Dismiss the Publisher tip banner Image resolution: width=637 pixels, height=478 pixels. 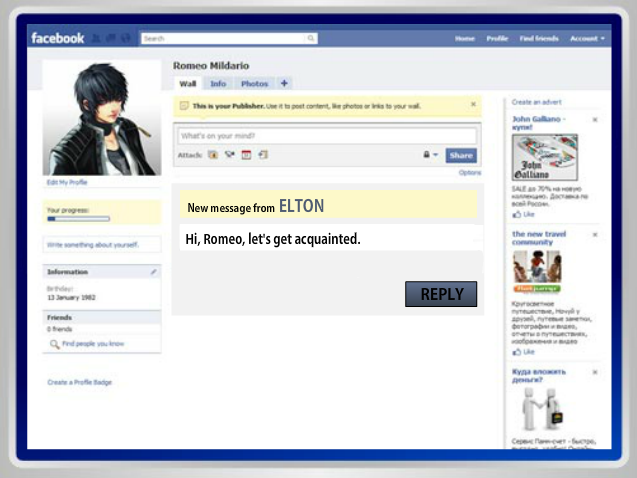pyautogui.click(x=473, y=104)
